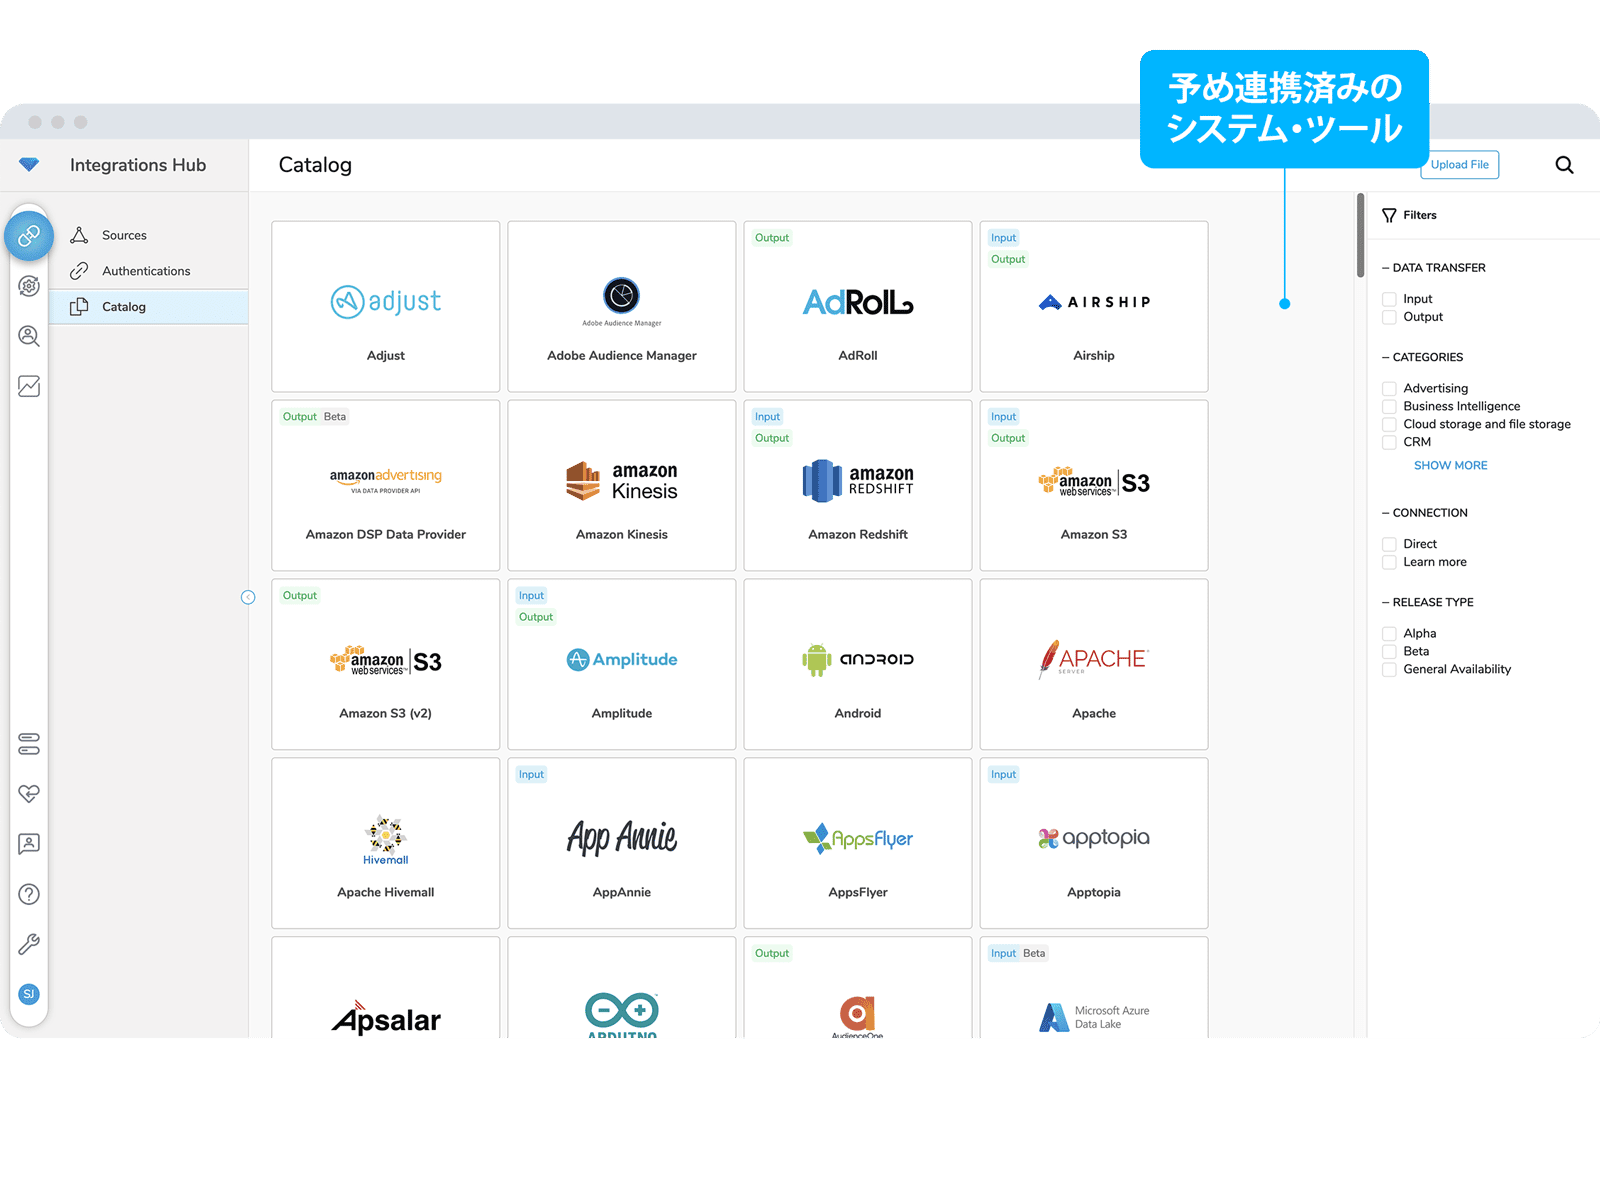Click the catalog vertical scrollbar
This screenshot has height=1177, width=1600.
[1360, 236]
